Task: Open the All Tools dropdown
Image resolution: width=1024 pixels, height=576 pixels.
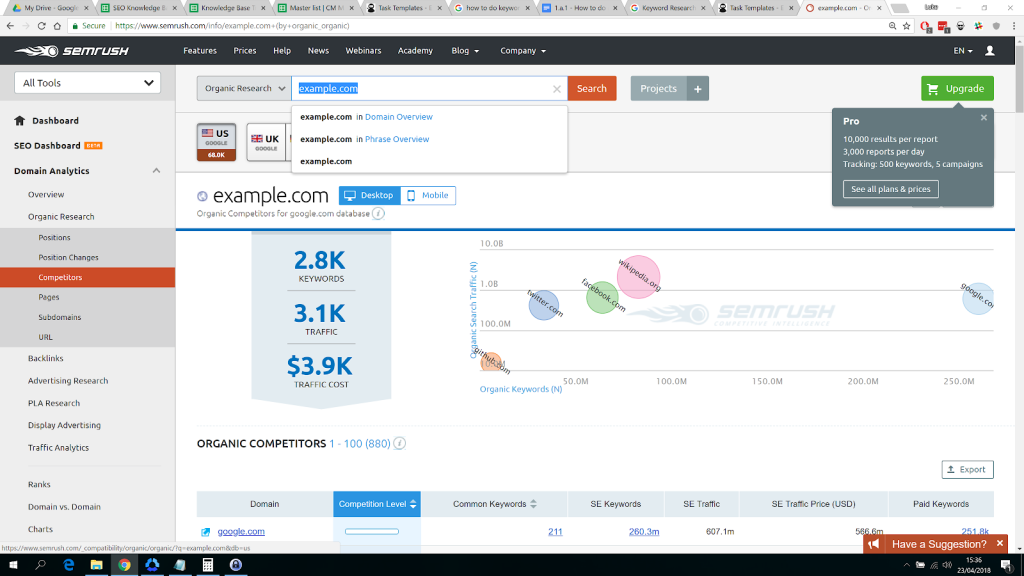Action: click(88, 83)
